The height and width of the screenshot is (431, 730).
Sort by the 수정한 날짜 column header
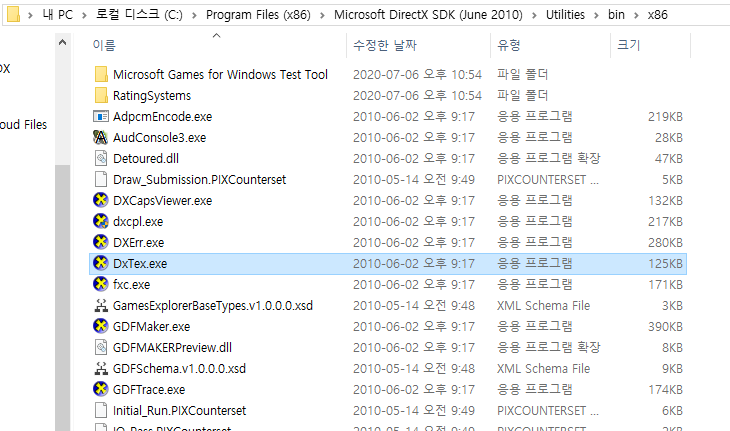coord(385,45)
